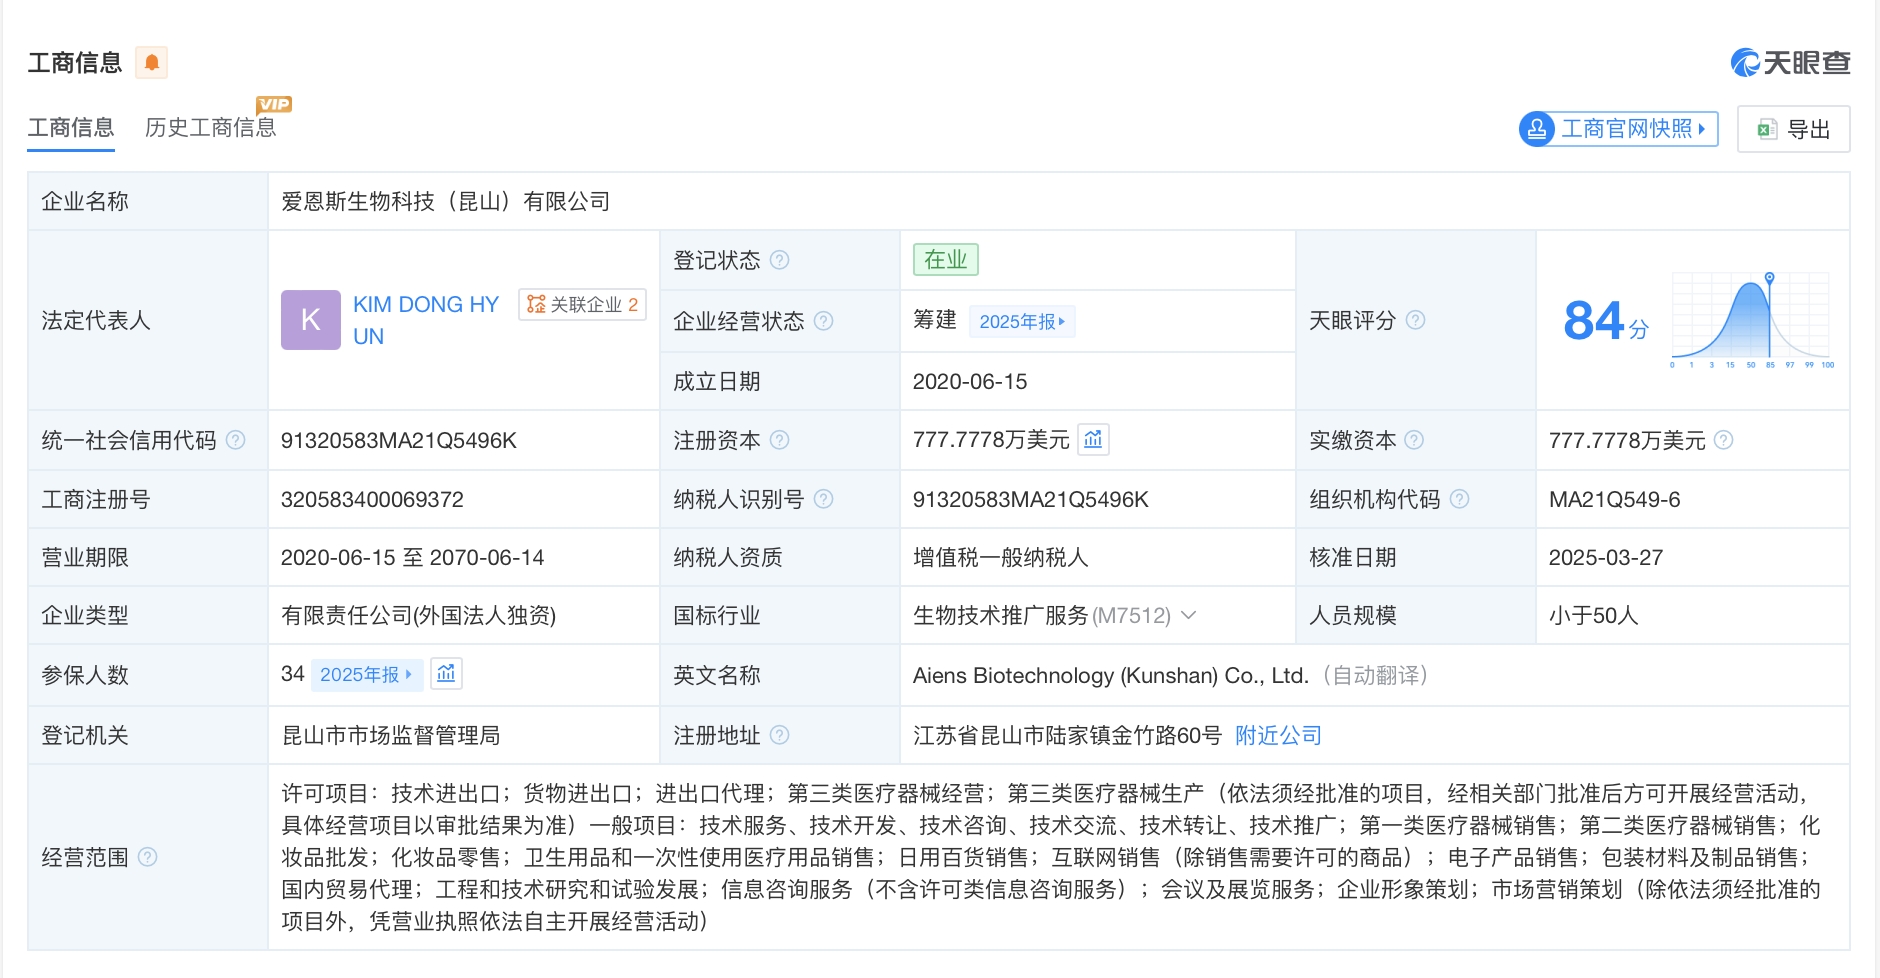Select establishment date 2020-06-15
The height and width of the screenshot is (978, 1880).
tap(970, 382)
